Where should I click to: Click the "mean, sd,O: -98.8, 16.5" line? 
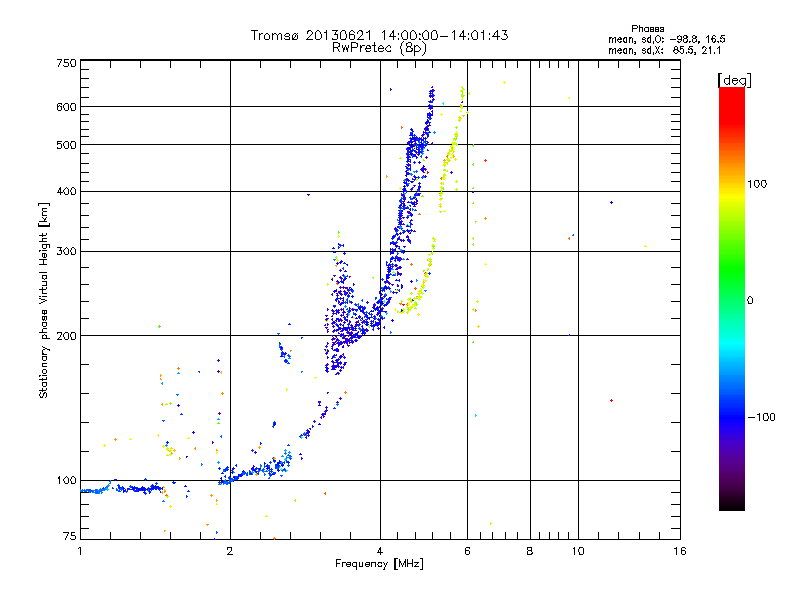pos(666,39)
